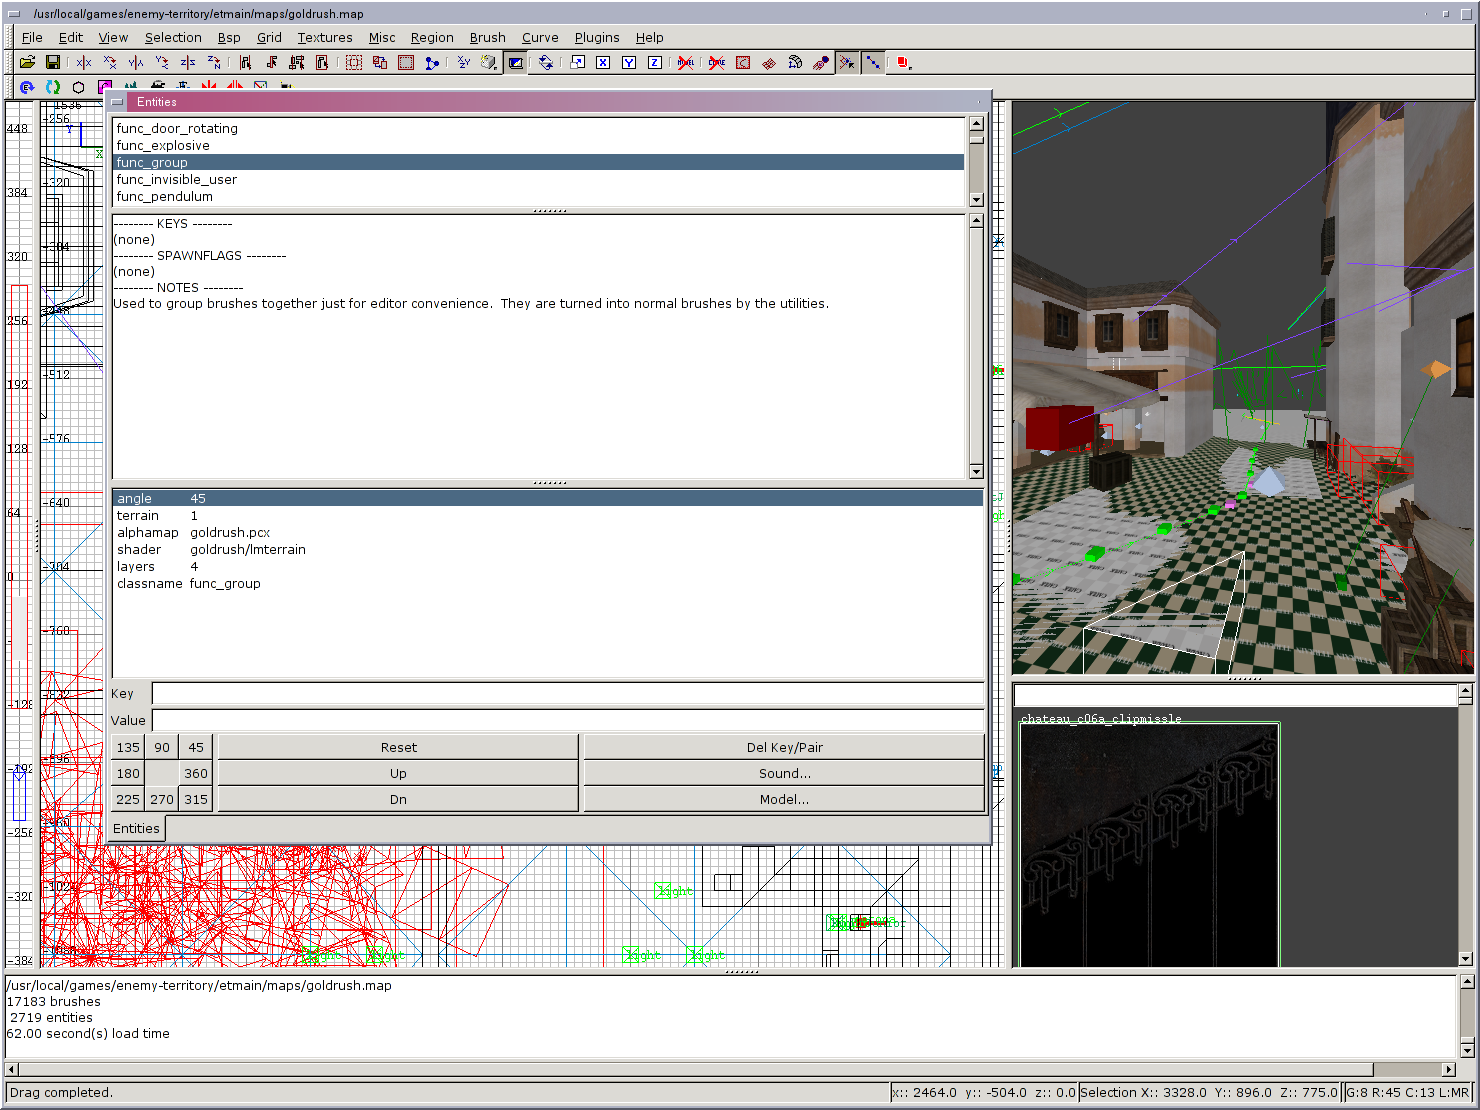
Task: Click the show patch bounding box icon
Action: coord(743,62)
